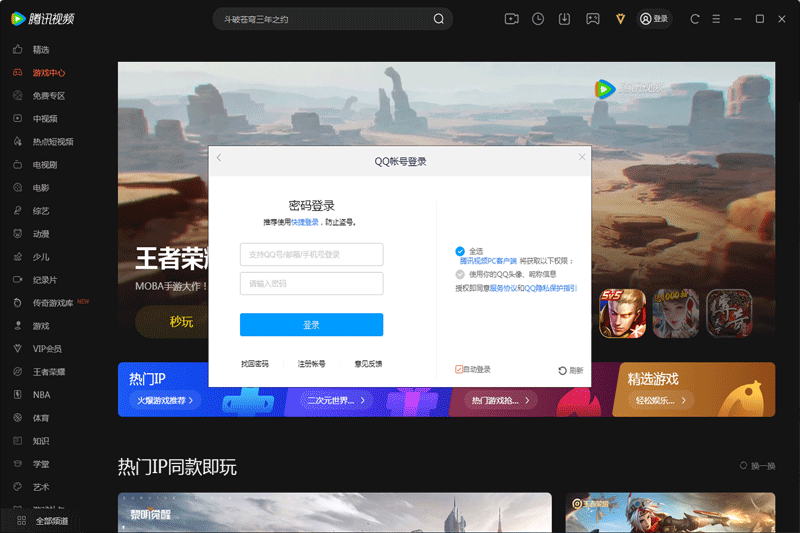Open the hamburger main menu icon

[x=717, y=19]
